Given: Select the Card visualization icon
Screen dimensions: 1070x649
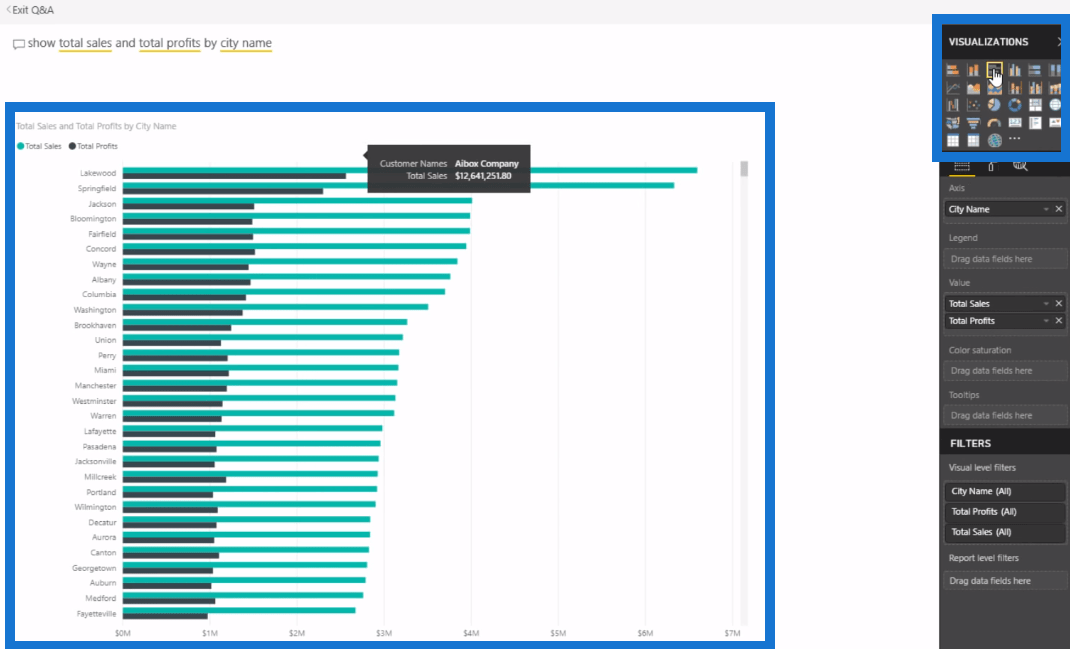Looking at the screenshot, I should point(1015,123).
